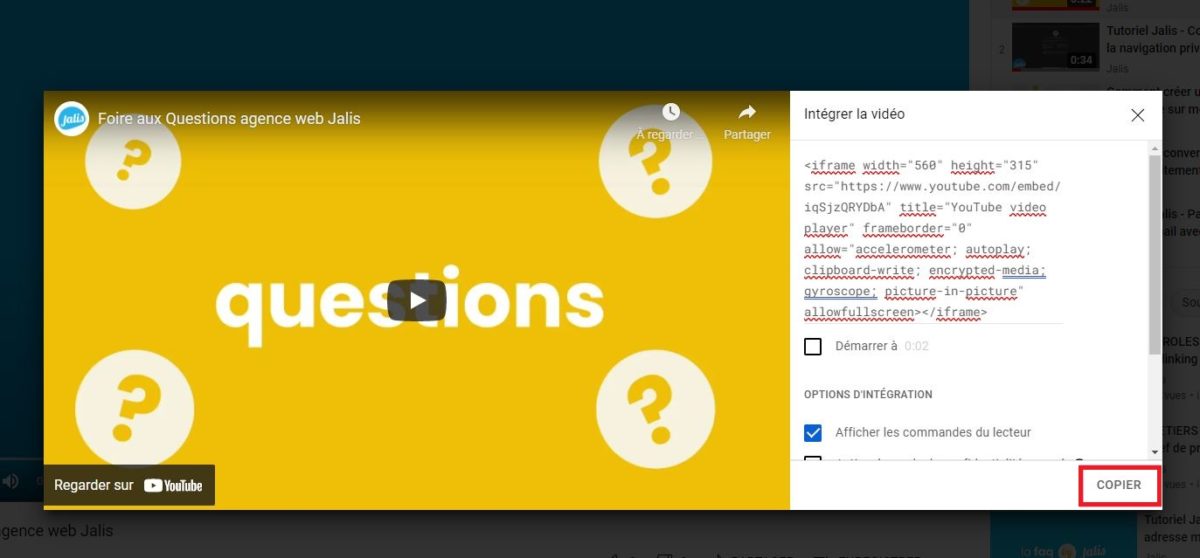Click the scrollbar down arrow in embed panel
This screenshot has height=558, width=1200.
pyautogui.click(x=1155, y=451)
